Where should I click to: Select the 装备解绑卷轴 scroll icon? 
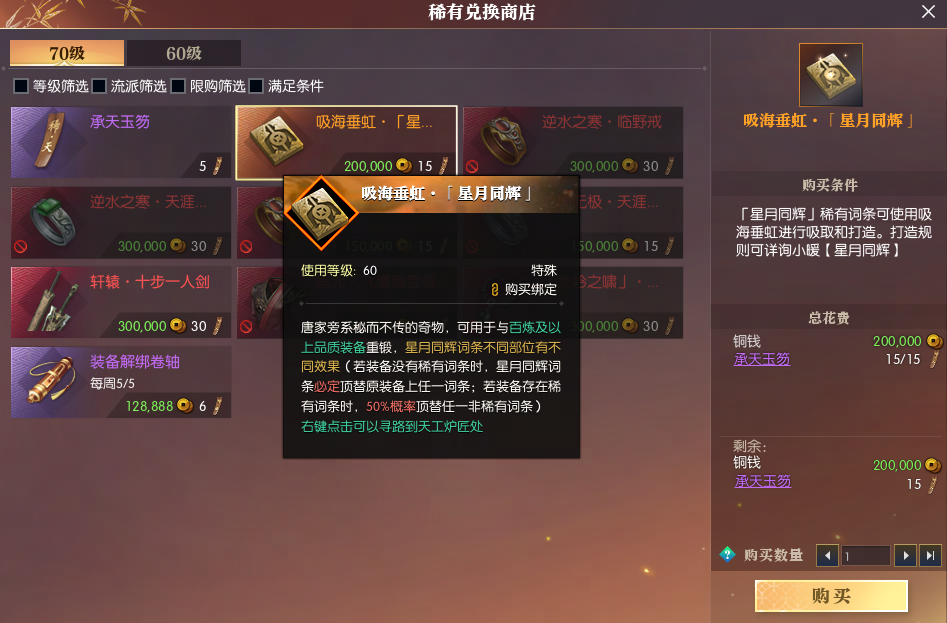51,382
